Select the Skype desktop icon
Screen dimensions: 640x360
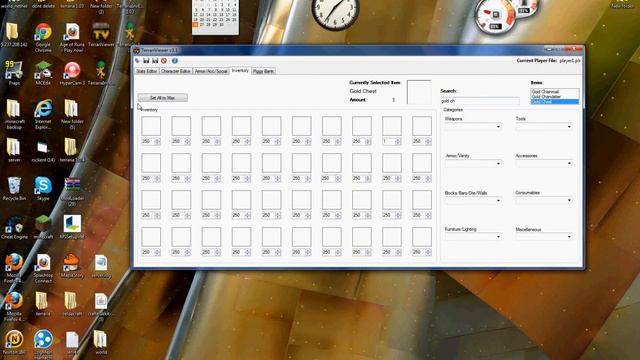point(43,189)
